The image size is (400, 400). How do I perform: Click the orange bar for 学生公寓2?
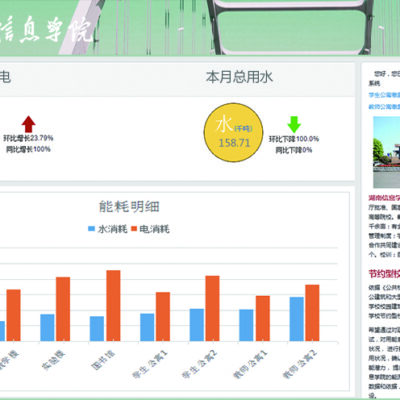pos(212,308)
